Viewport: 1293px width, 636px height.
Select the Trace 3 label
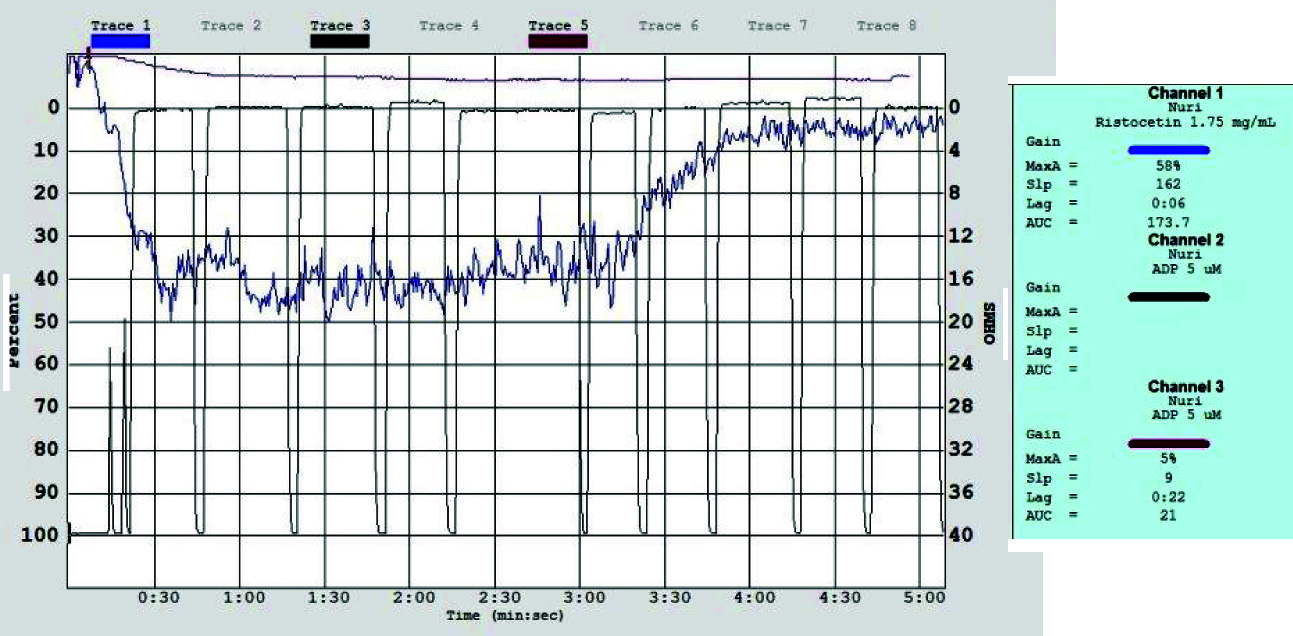[340, 26]
